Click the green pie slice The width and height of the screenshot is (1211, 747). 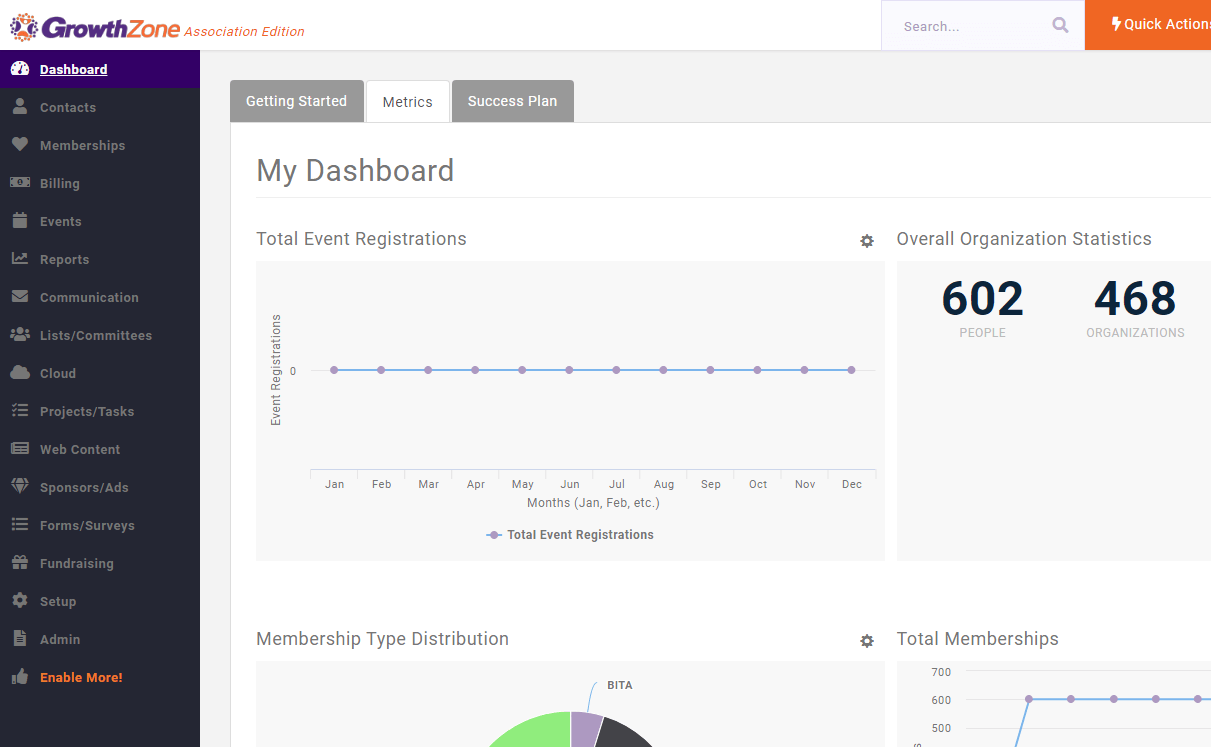coord(535,732)
